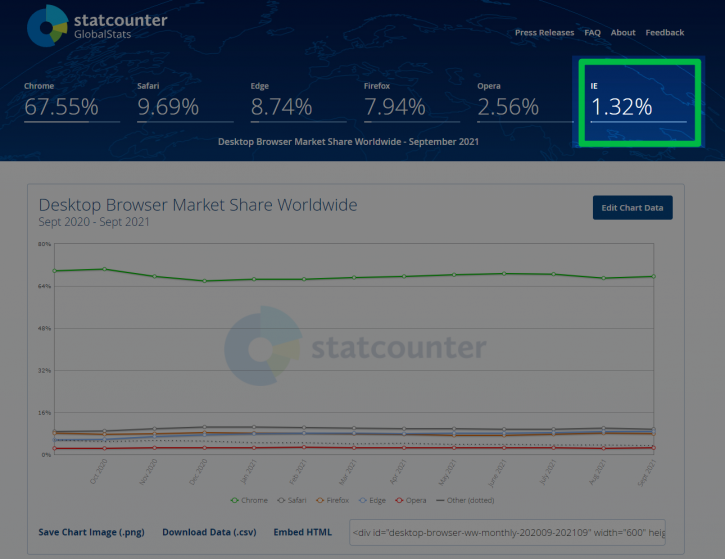
Task: Click the Opera data point at Sept 2021
Action: tap(653, 448)
